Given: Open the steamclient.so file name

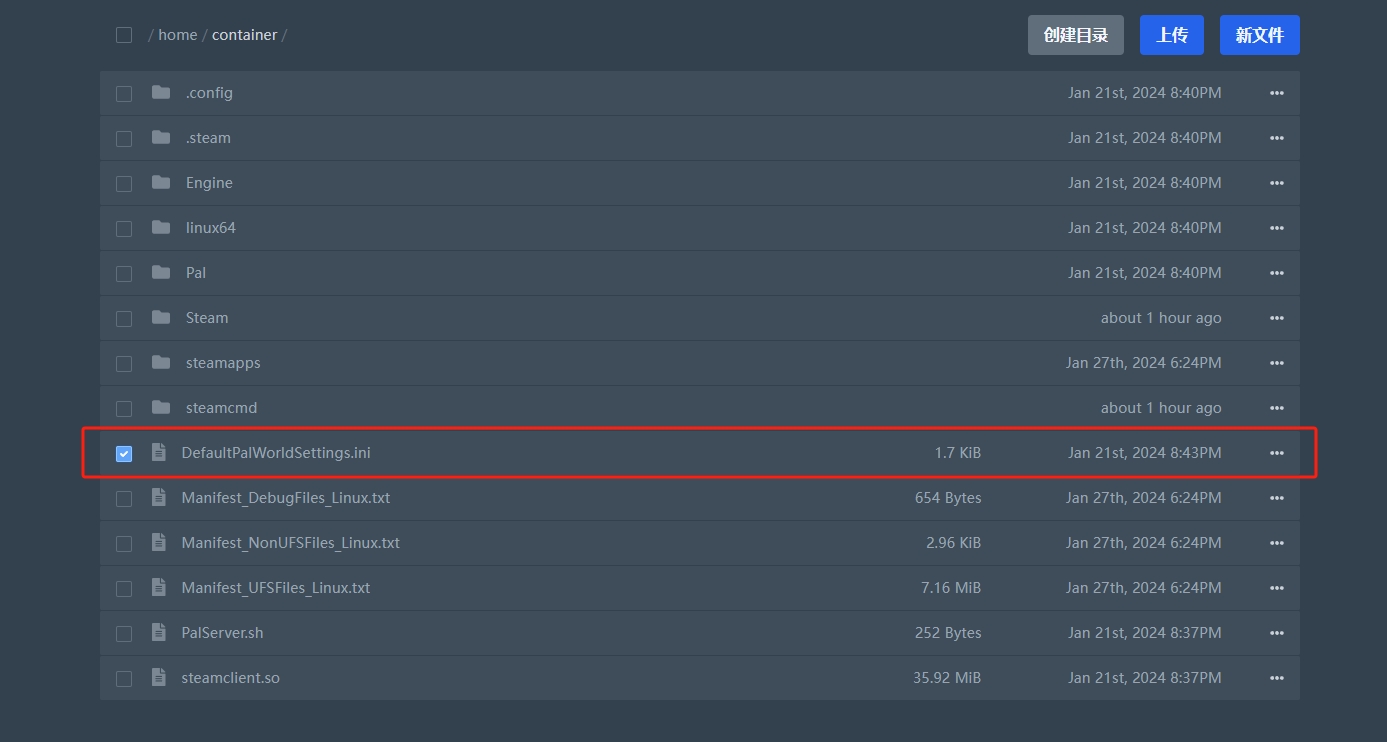Looking at the screenshot, I should point(230,677).
